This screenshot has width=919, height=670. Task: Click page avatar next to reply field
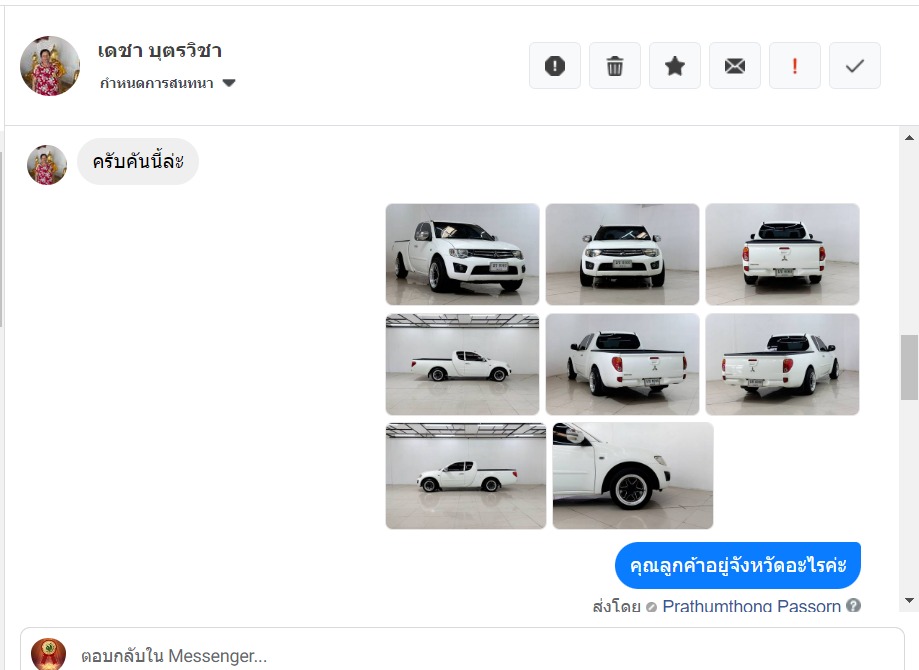48,654
